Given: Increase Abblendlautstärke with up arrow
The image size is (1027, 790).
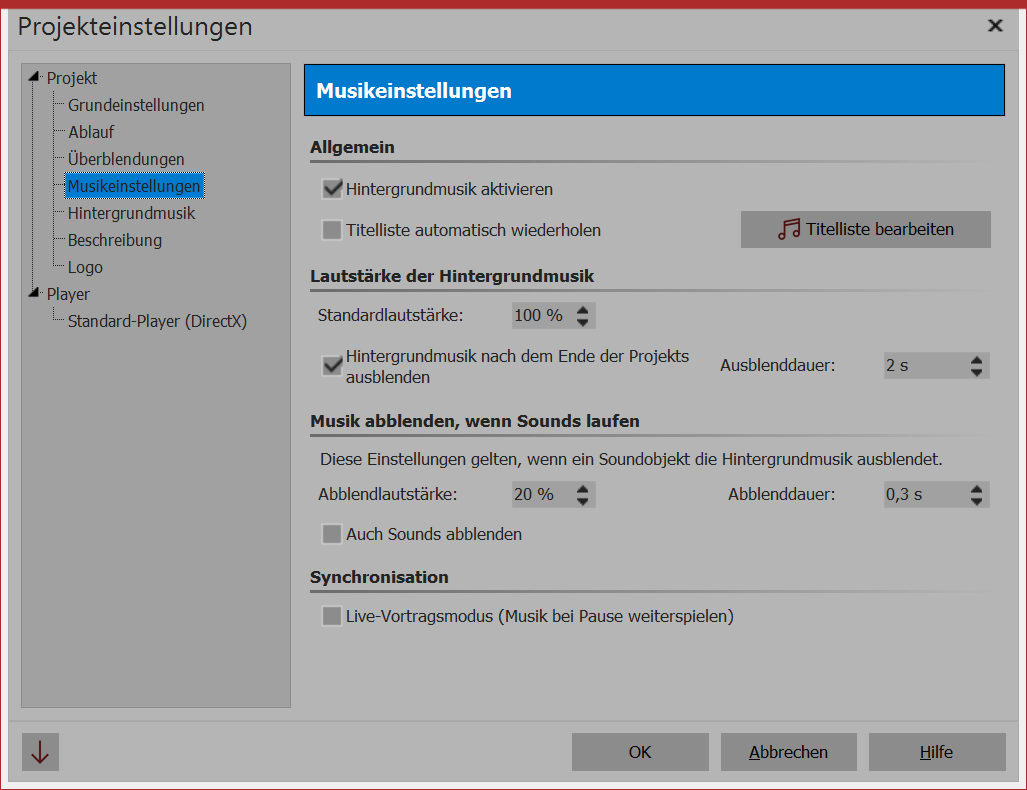Looking at the screenshot, I should [x=584, y=488].
